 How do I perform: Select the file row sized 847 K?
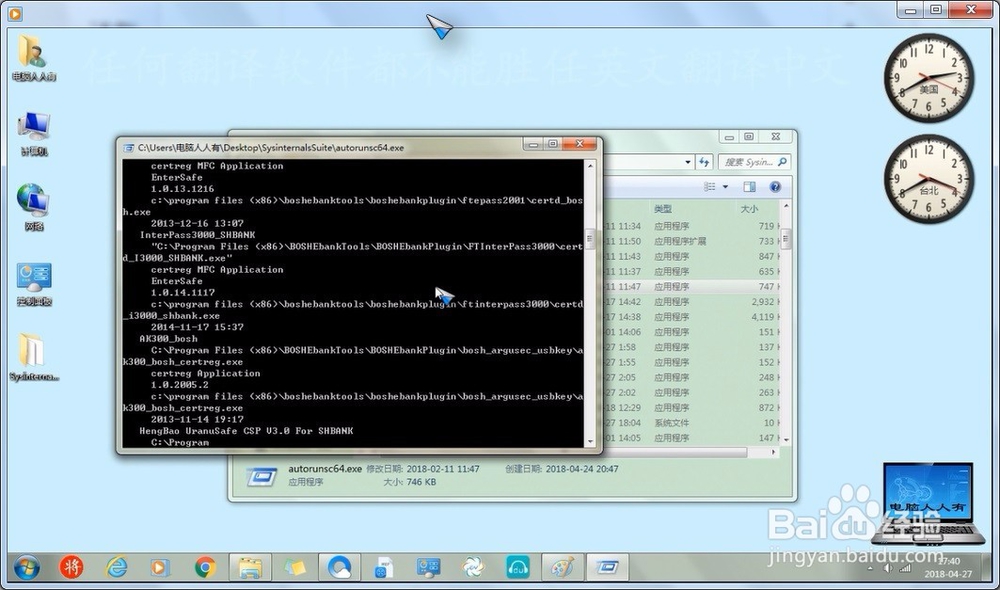click(x=691, y=256)
